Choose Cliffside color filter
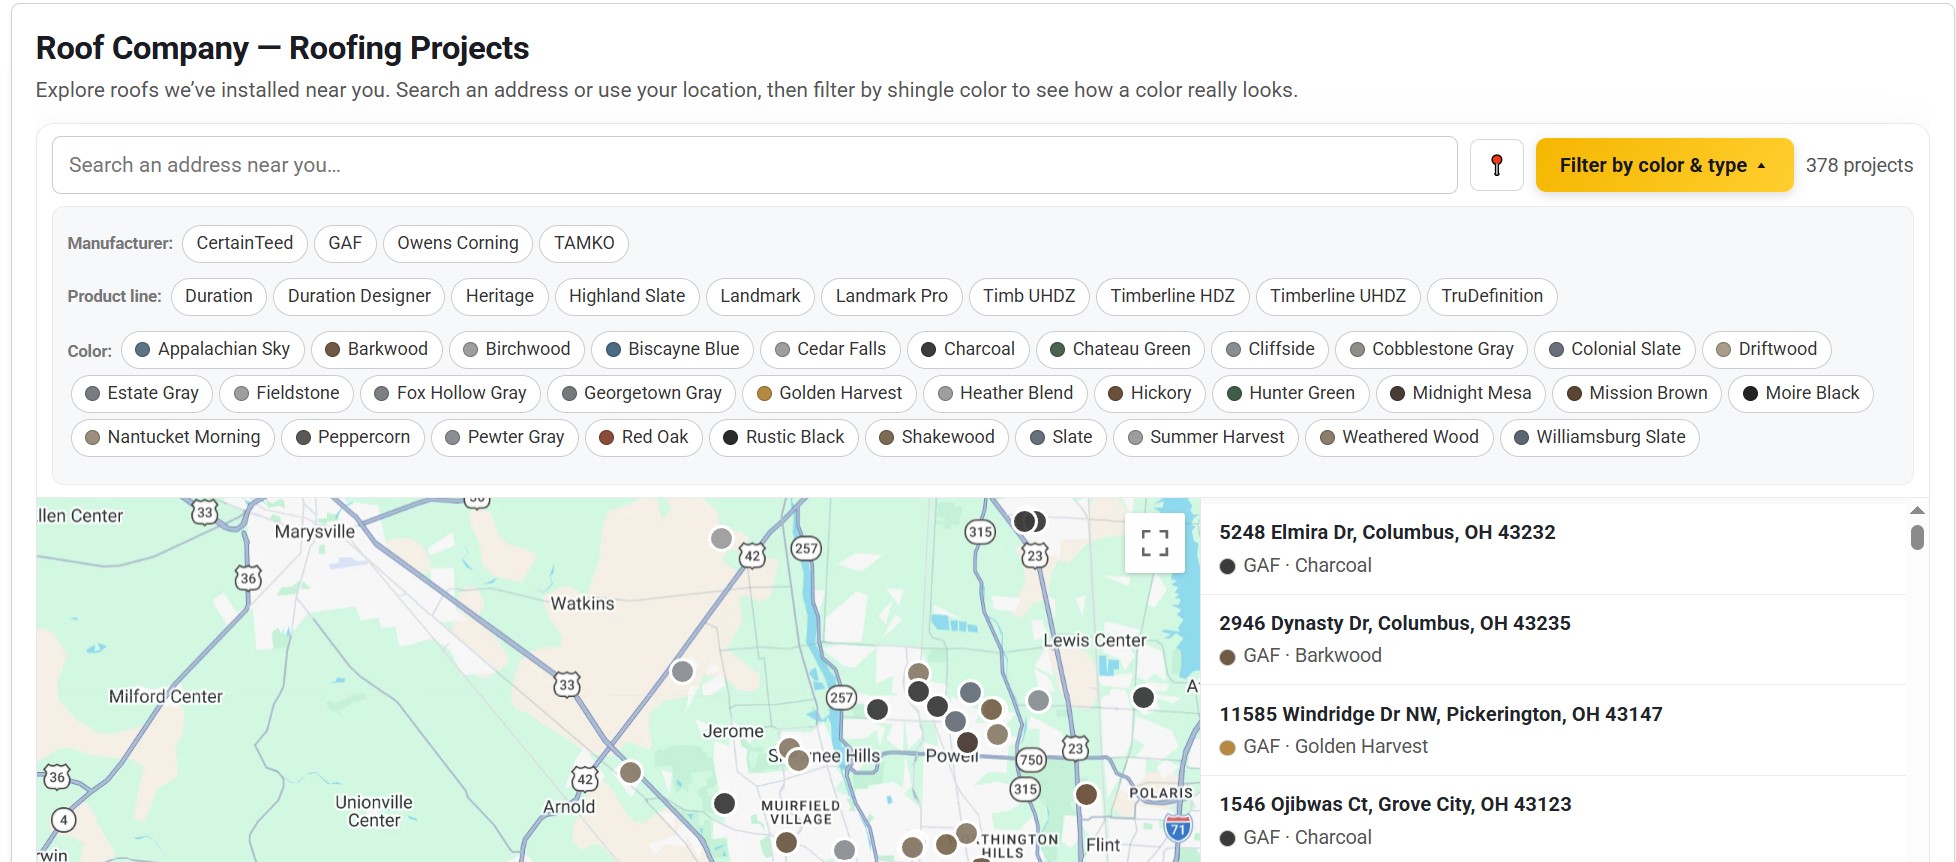This screenshot has width=1956, height=862. [1271, 349]
